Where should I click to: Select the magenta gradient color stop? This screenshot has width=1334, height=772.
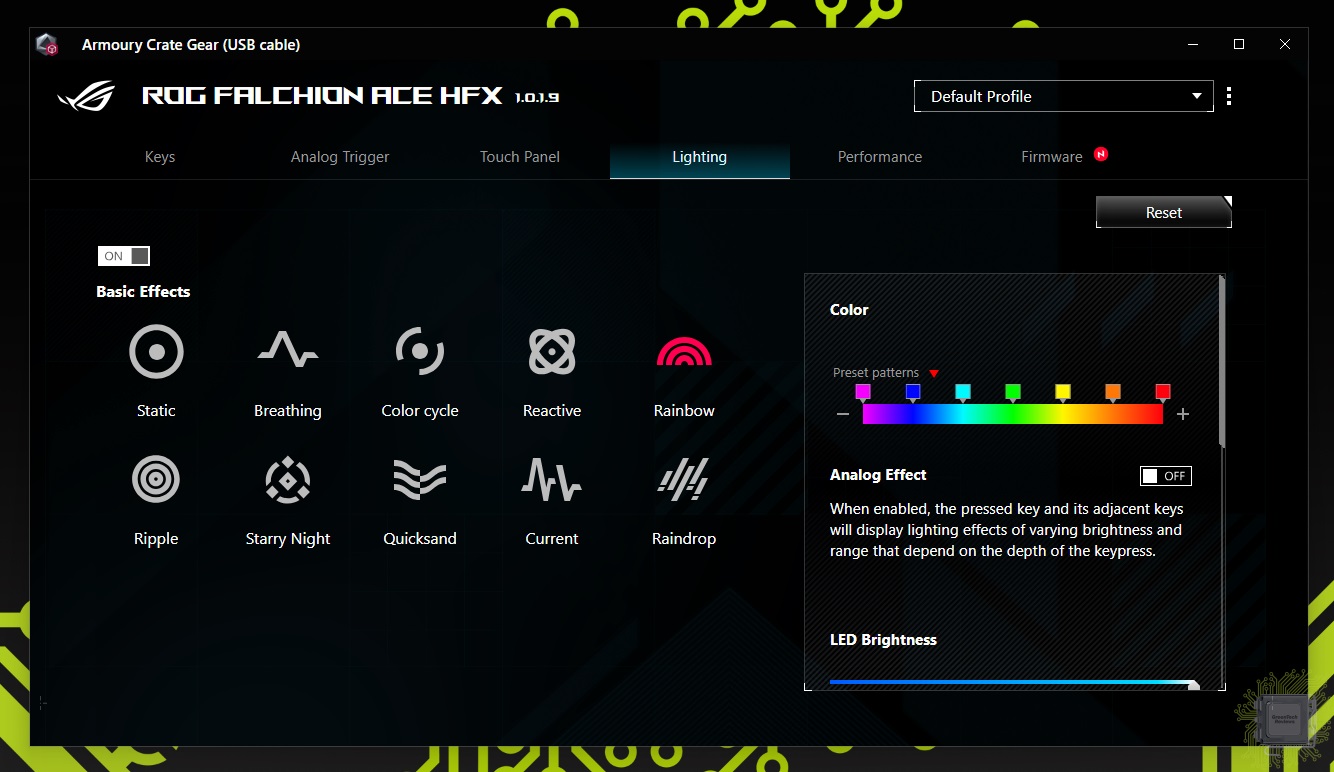(863, 392)
